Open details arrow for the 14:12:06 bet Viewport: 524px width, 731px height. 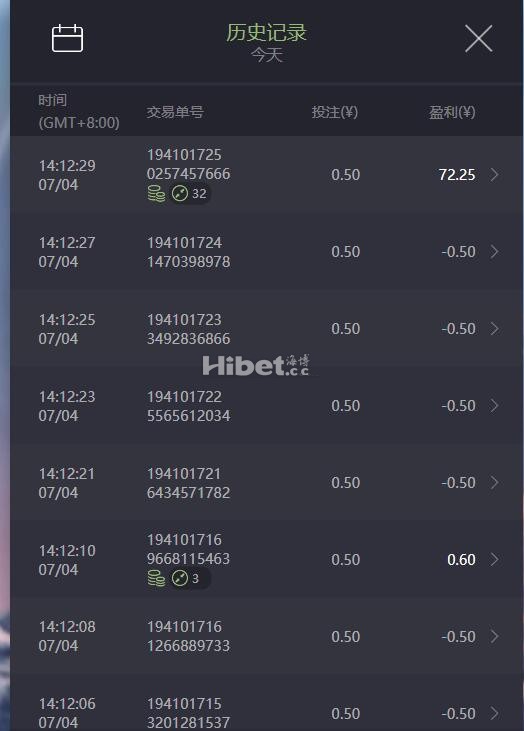pyautogui.click(x=494, y=713)
